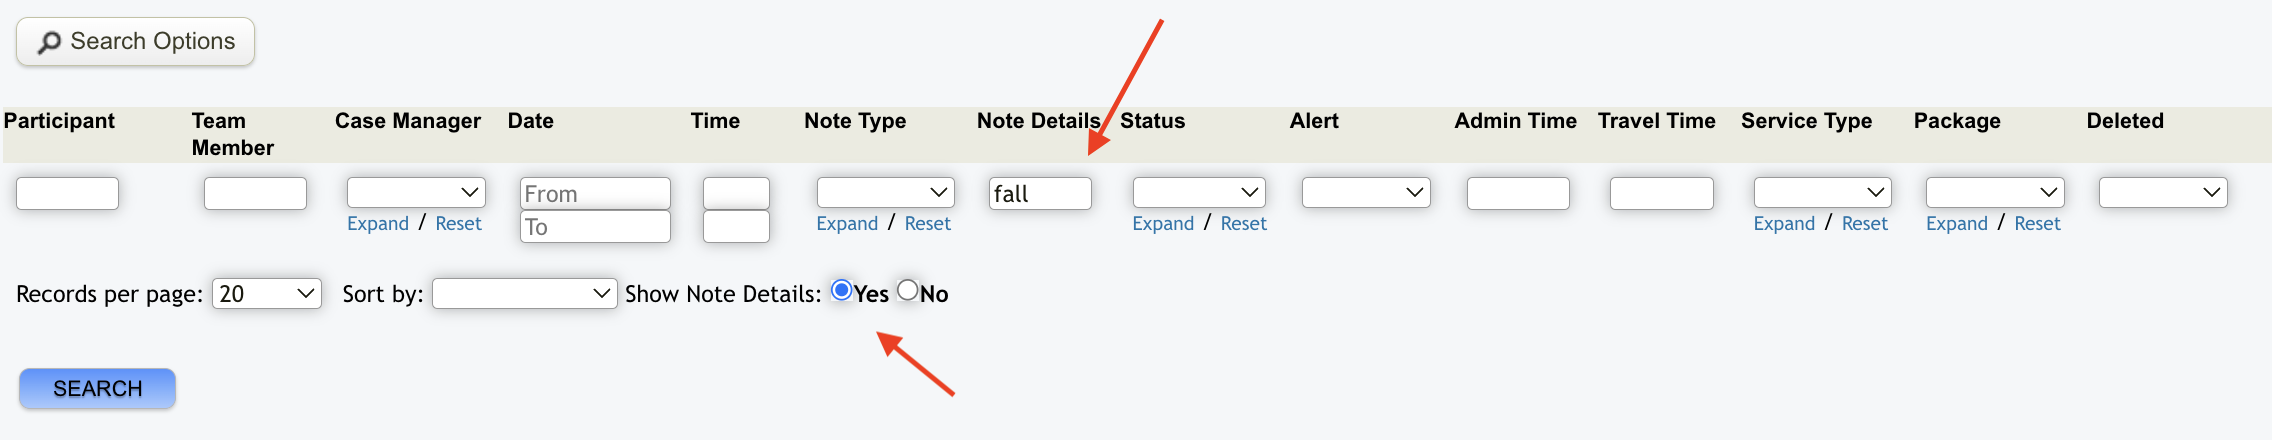Open the Case Manager dropdown
The image size is (2272, 440).
[x=416, y=192]
